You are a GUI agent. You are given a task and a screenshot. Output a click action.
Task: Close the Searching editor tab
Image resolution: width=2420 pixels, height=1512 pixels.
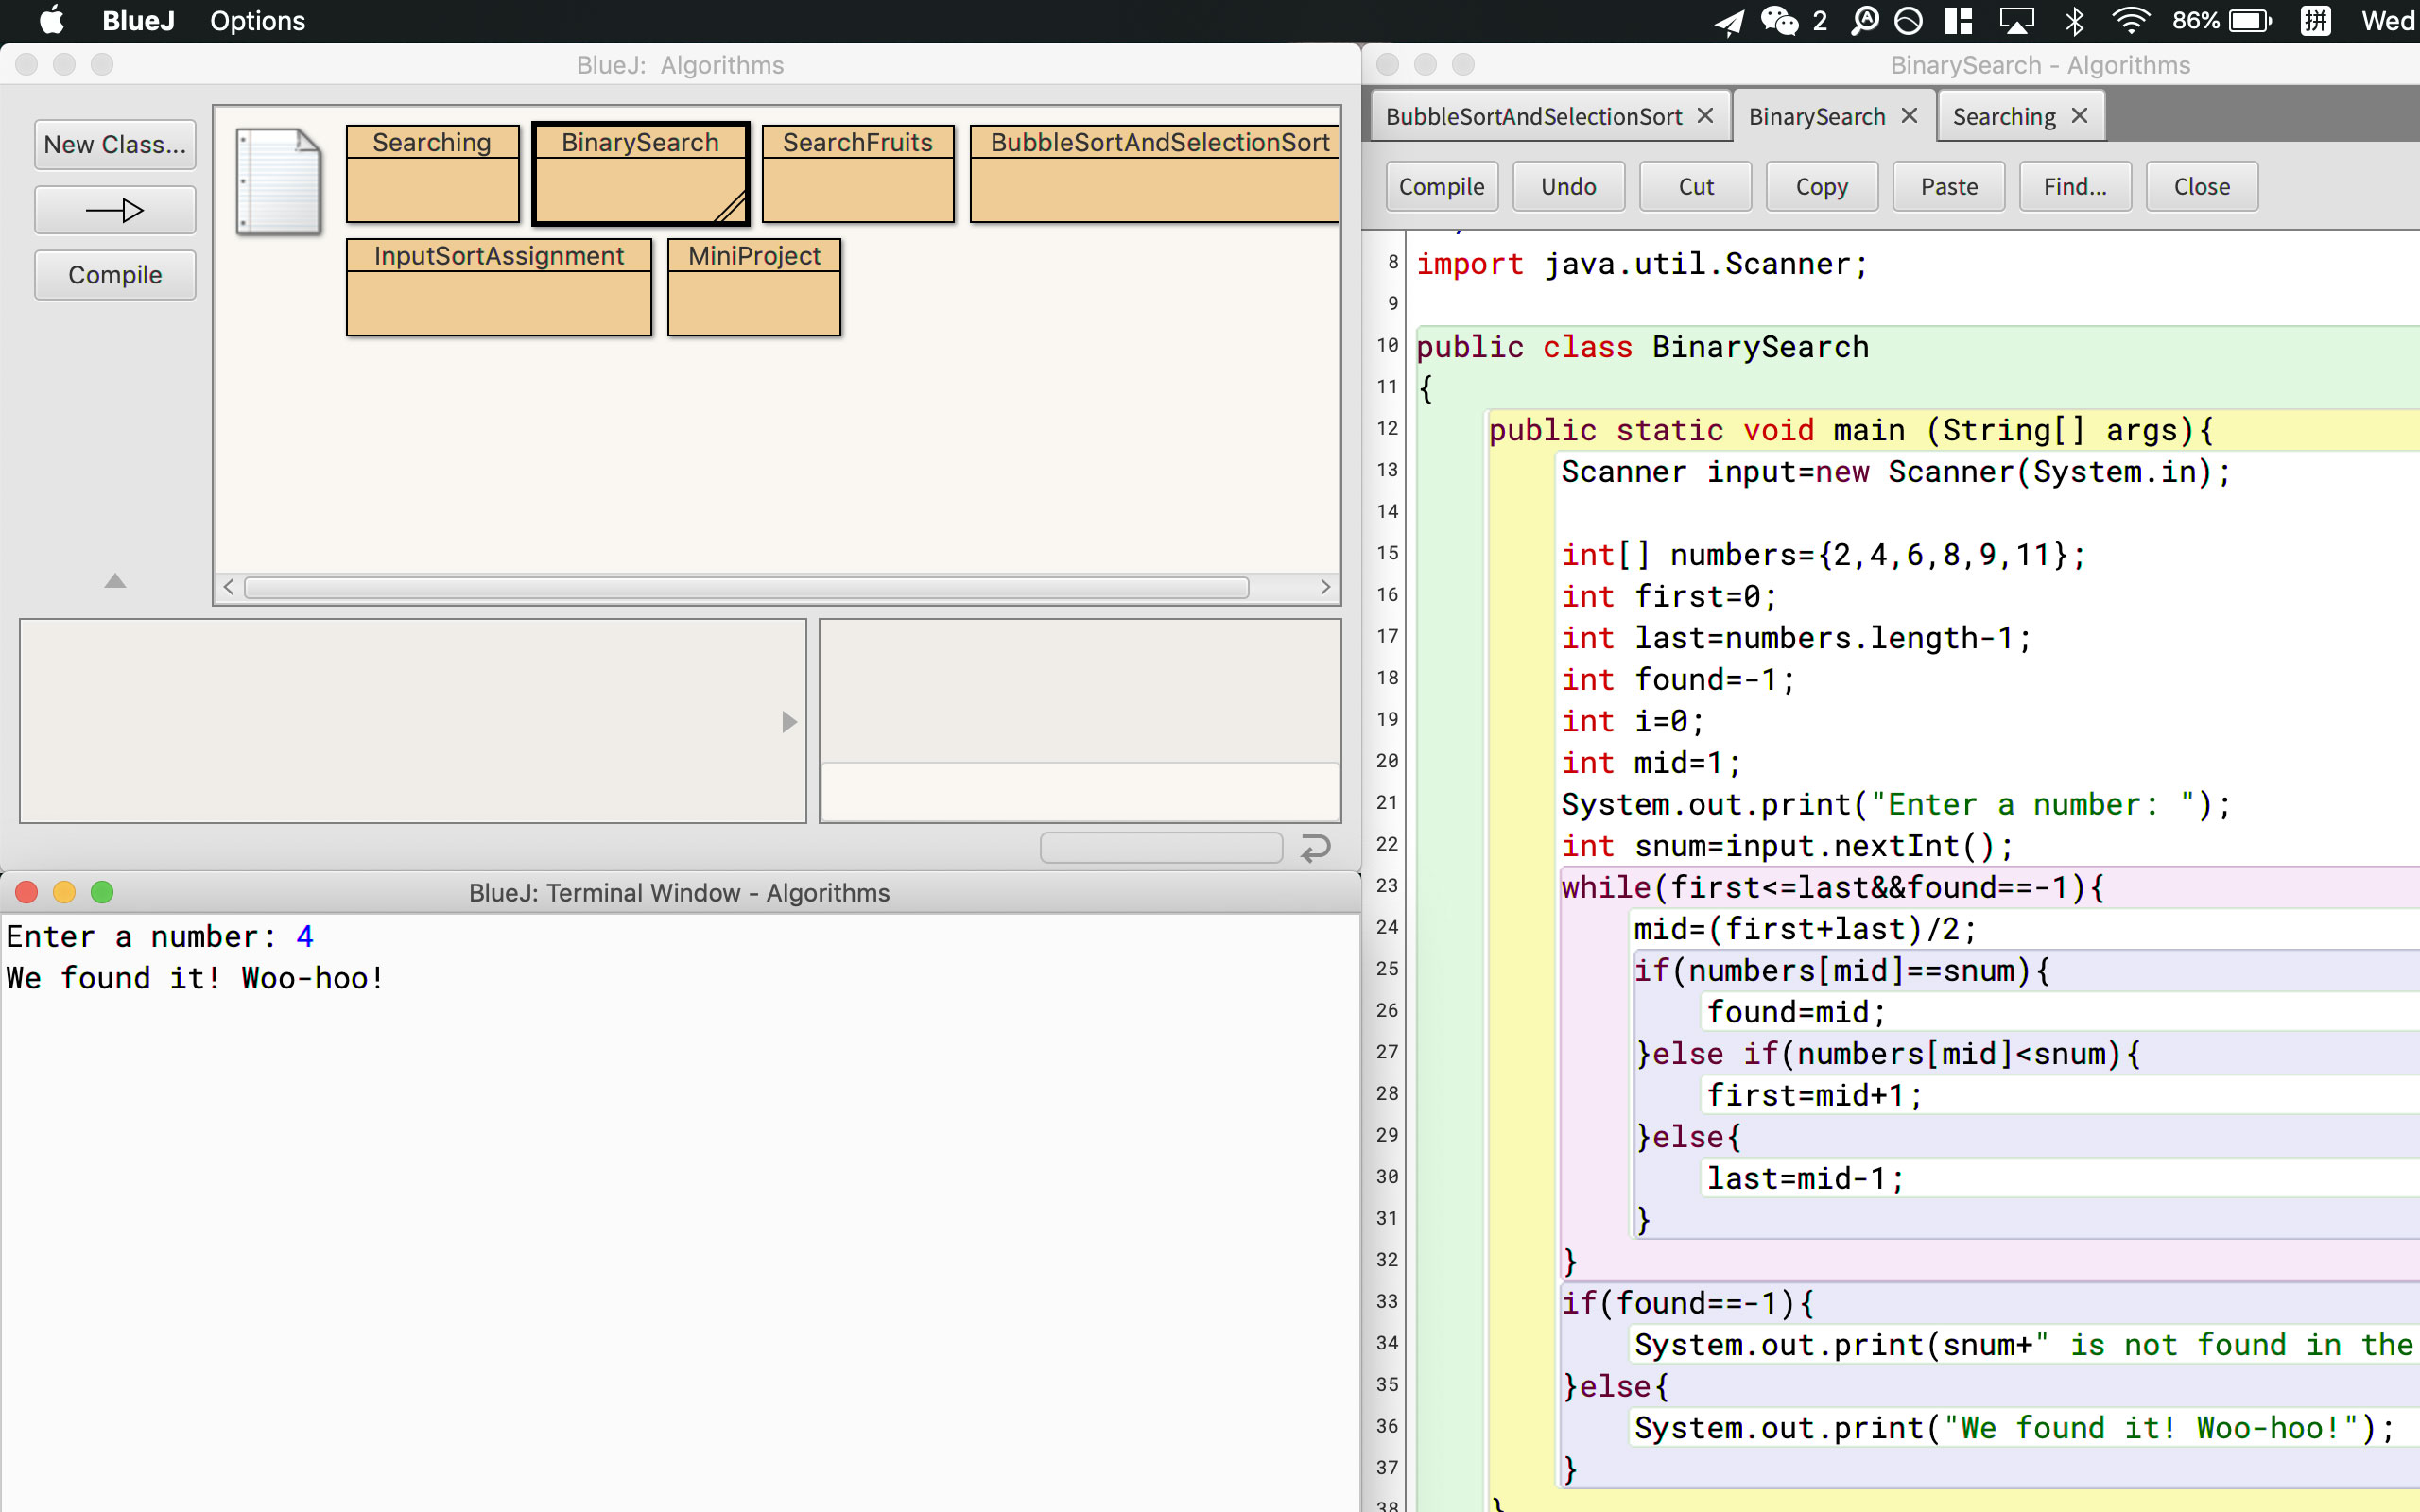pos(2079,116)
